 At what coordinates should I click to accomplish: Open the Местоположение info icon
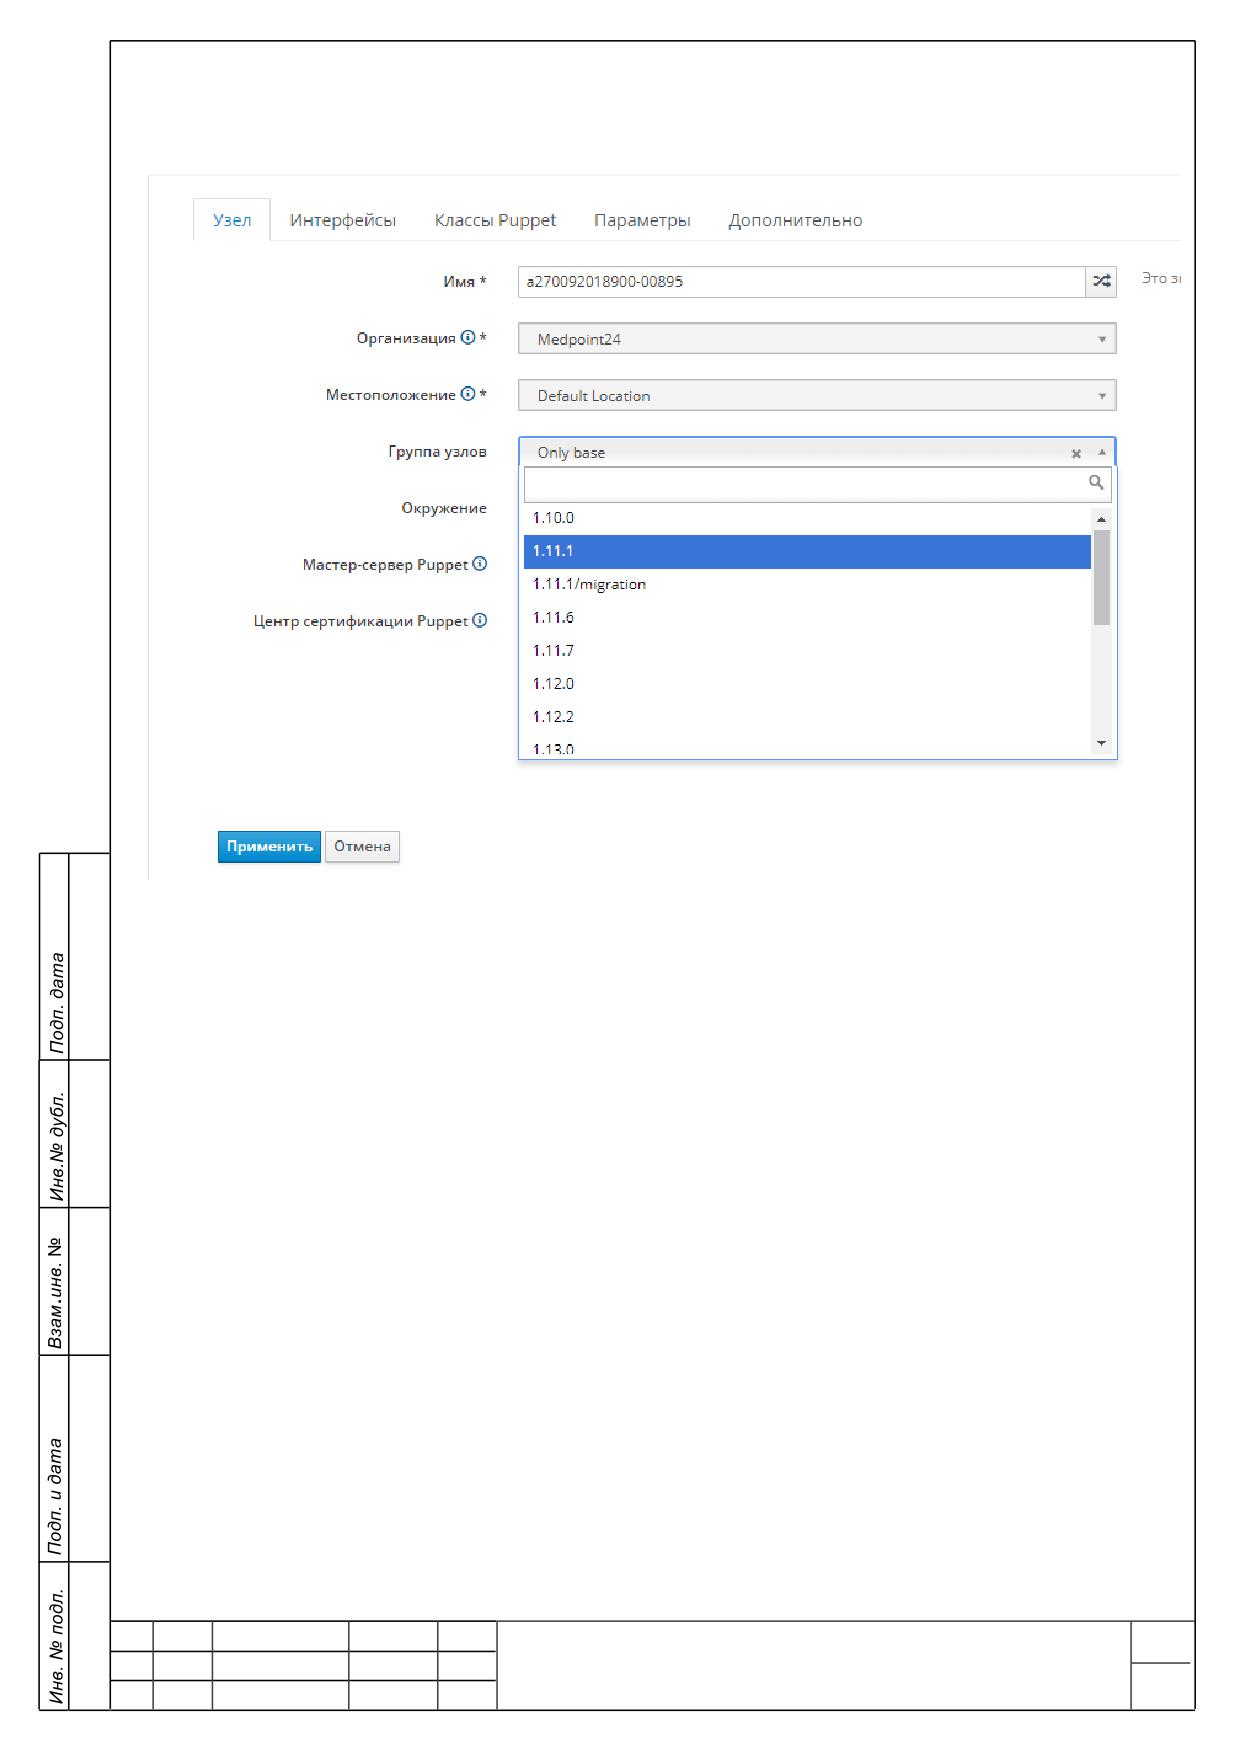coord(467,394)
